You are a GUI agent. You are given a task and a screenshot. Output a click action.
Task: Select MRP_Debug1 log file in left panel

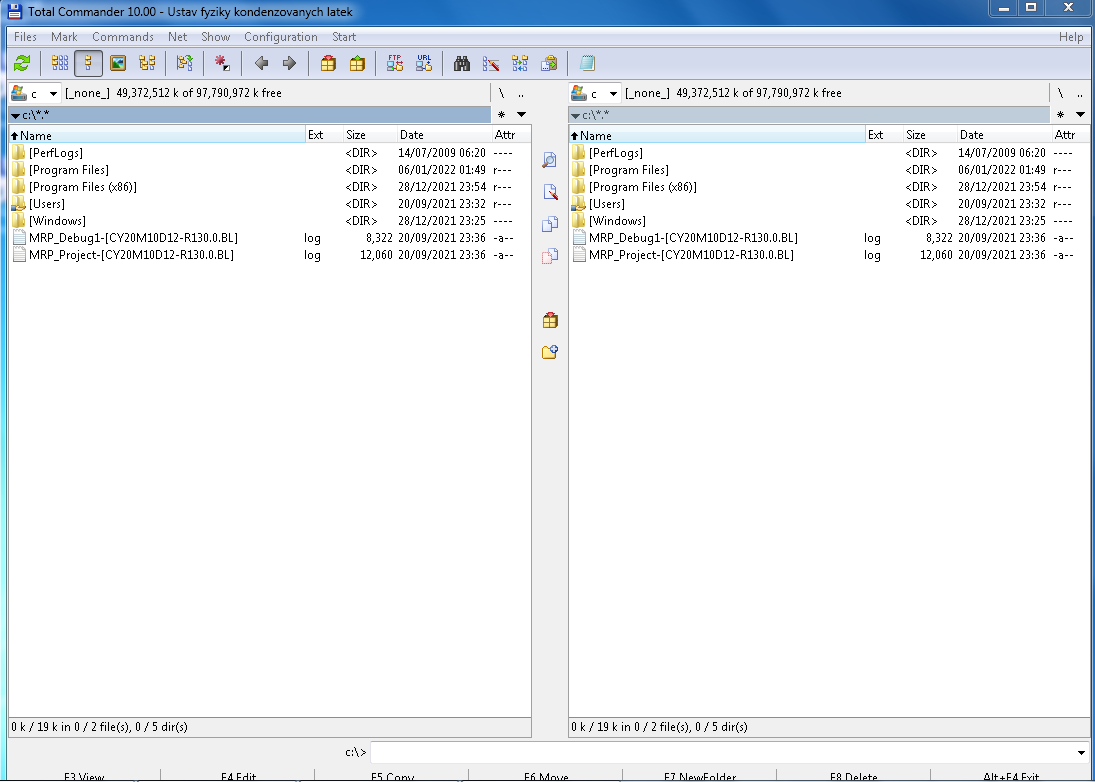270,237
